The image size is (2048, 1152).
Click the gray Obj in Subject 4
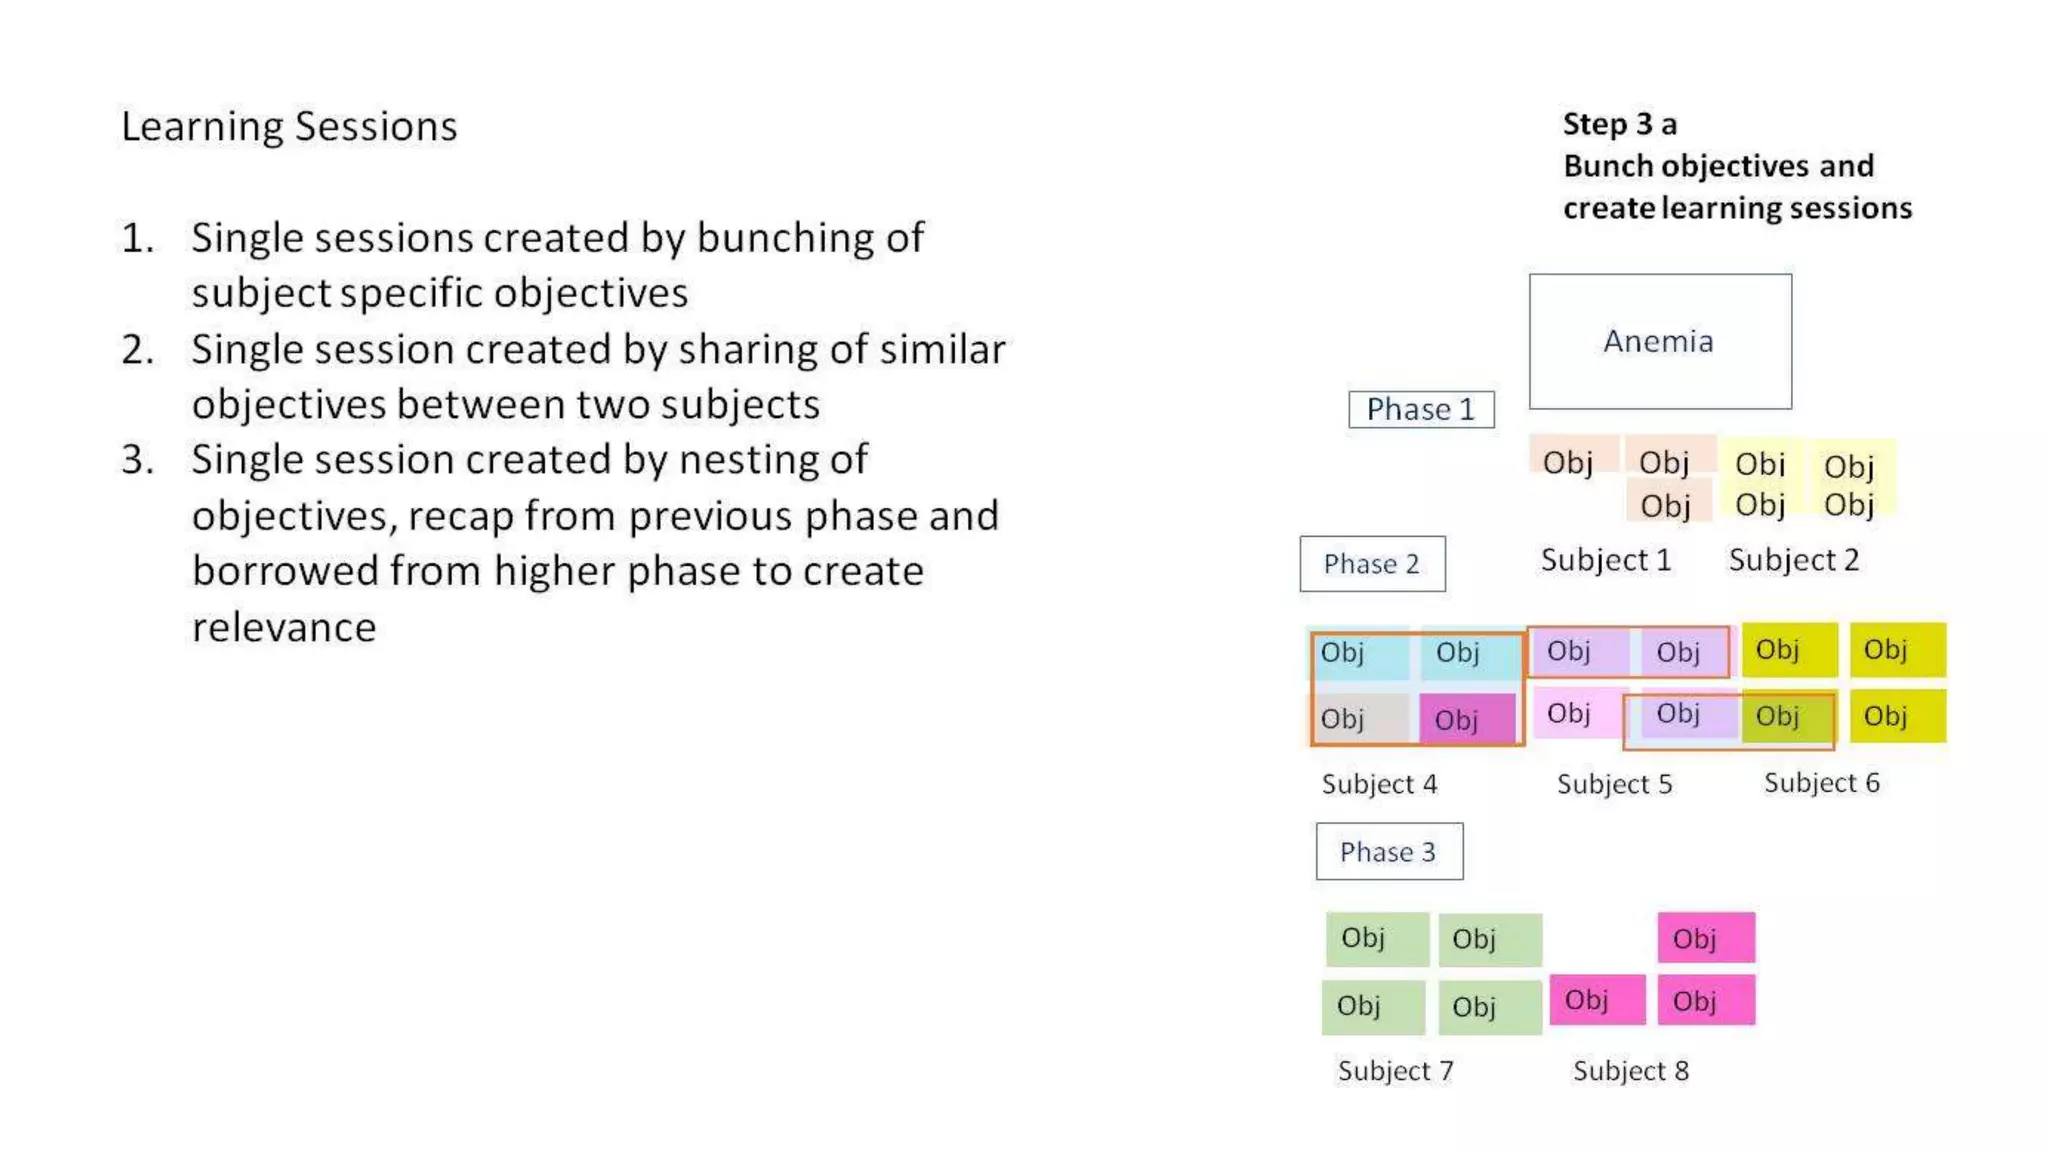point(1362,718)
